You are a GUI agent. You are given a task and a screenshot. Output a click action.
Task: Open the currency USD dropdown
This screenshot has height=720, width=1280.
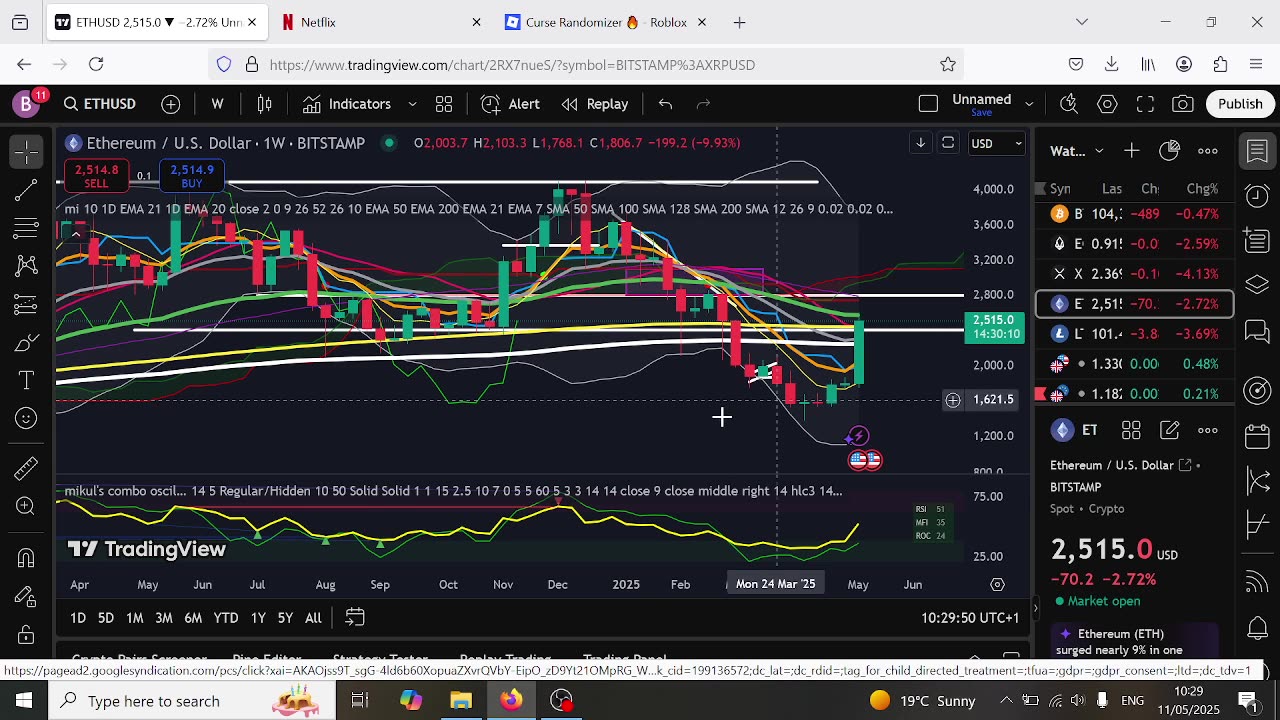997,143
